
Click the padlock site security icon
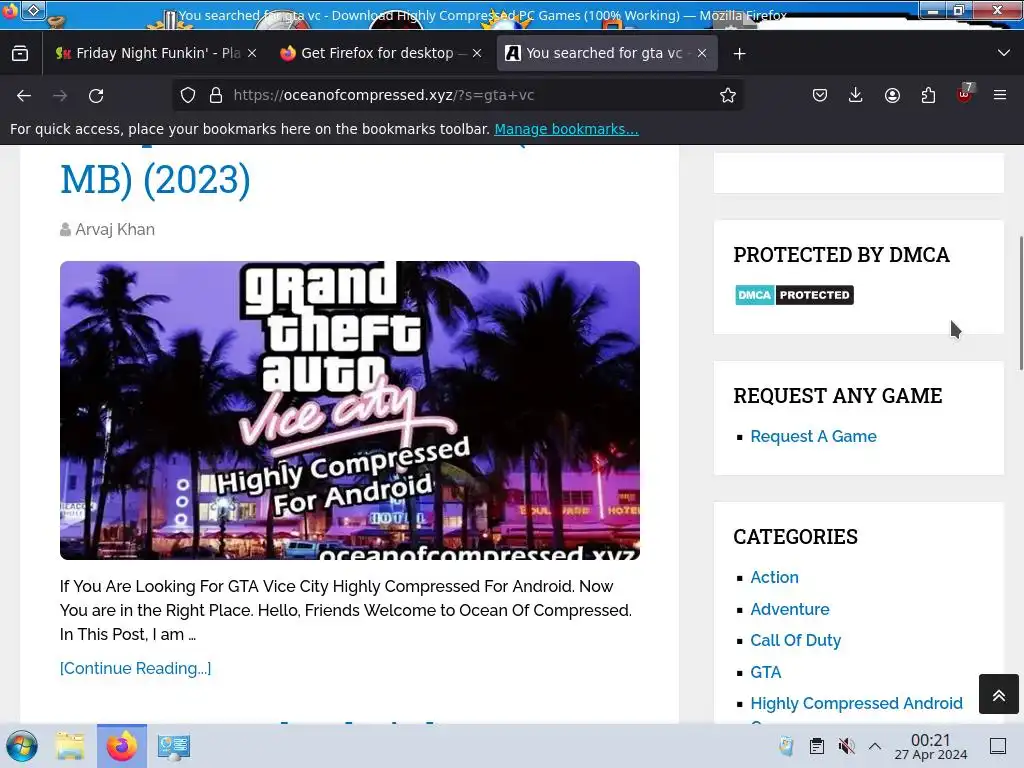pos(216,95)
